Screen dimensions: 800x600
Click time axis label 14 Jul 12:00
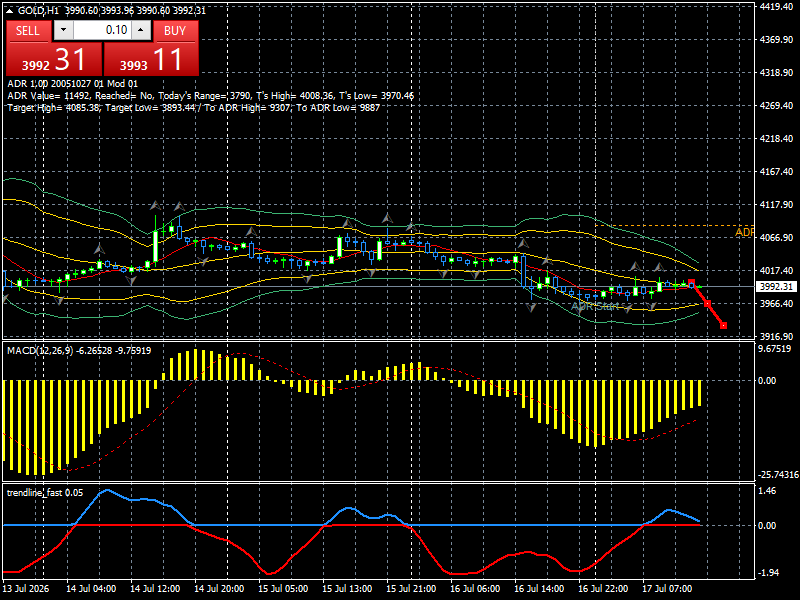(x=155, y=589)
